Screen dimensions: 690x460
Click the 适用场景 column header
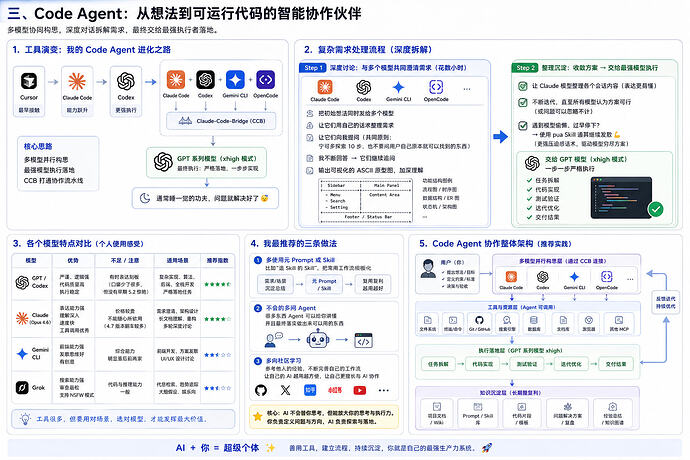177,261
